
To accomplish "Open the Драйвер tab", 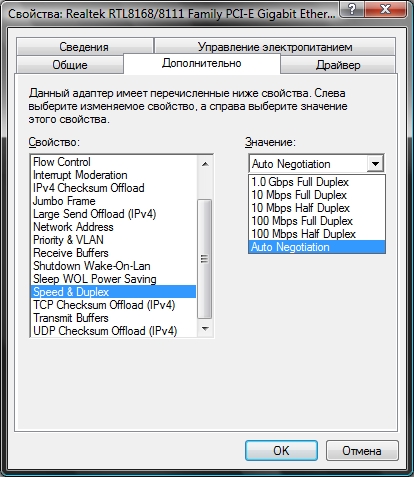I will [338, 64].
